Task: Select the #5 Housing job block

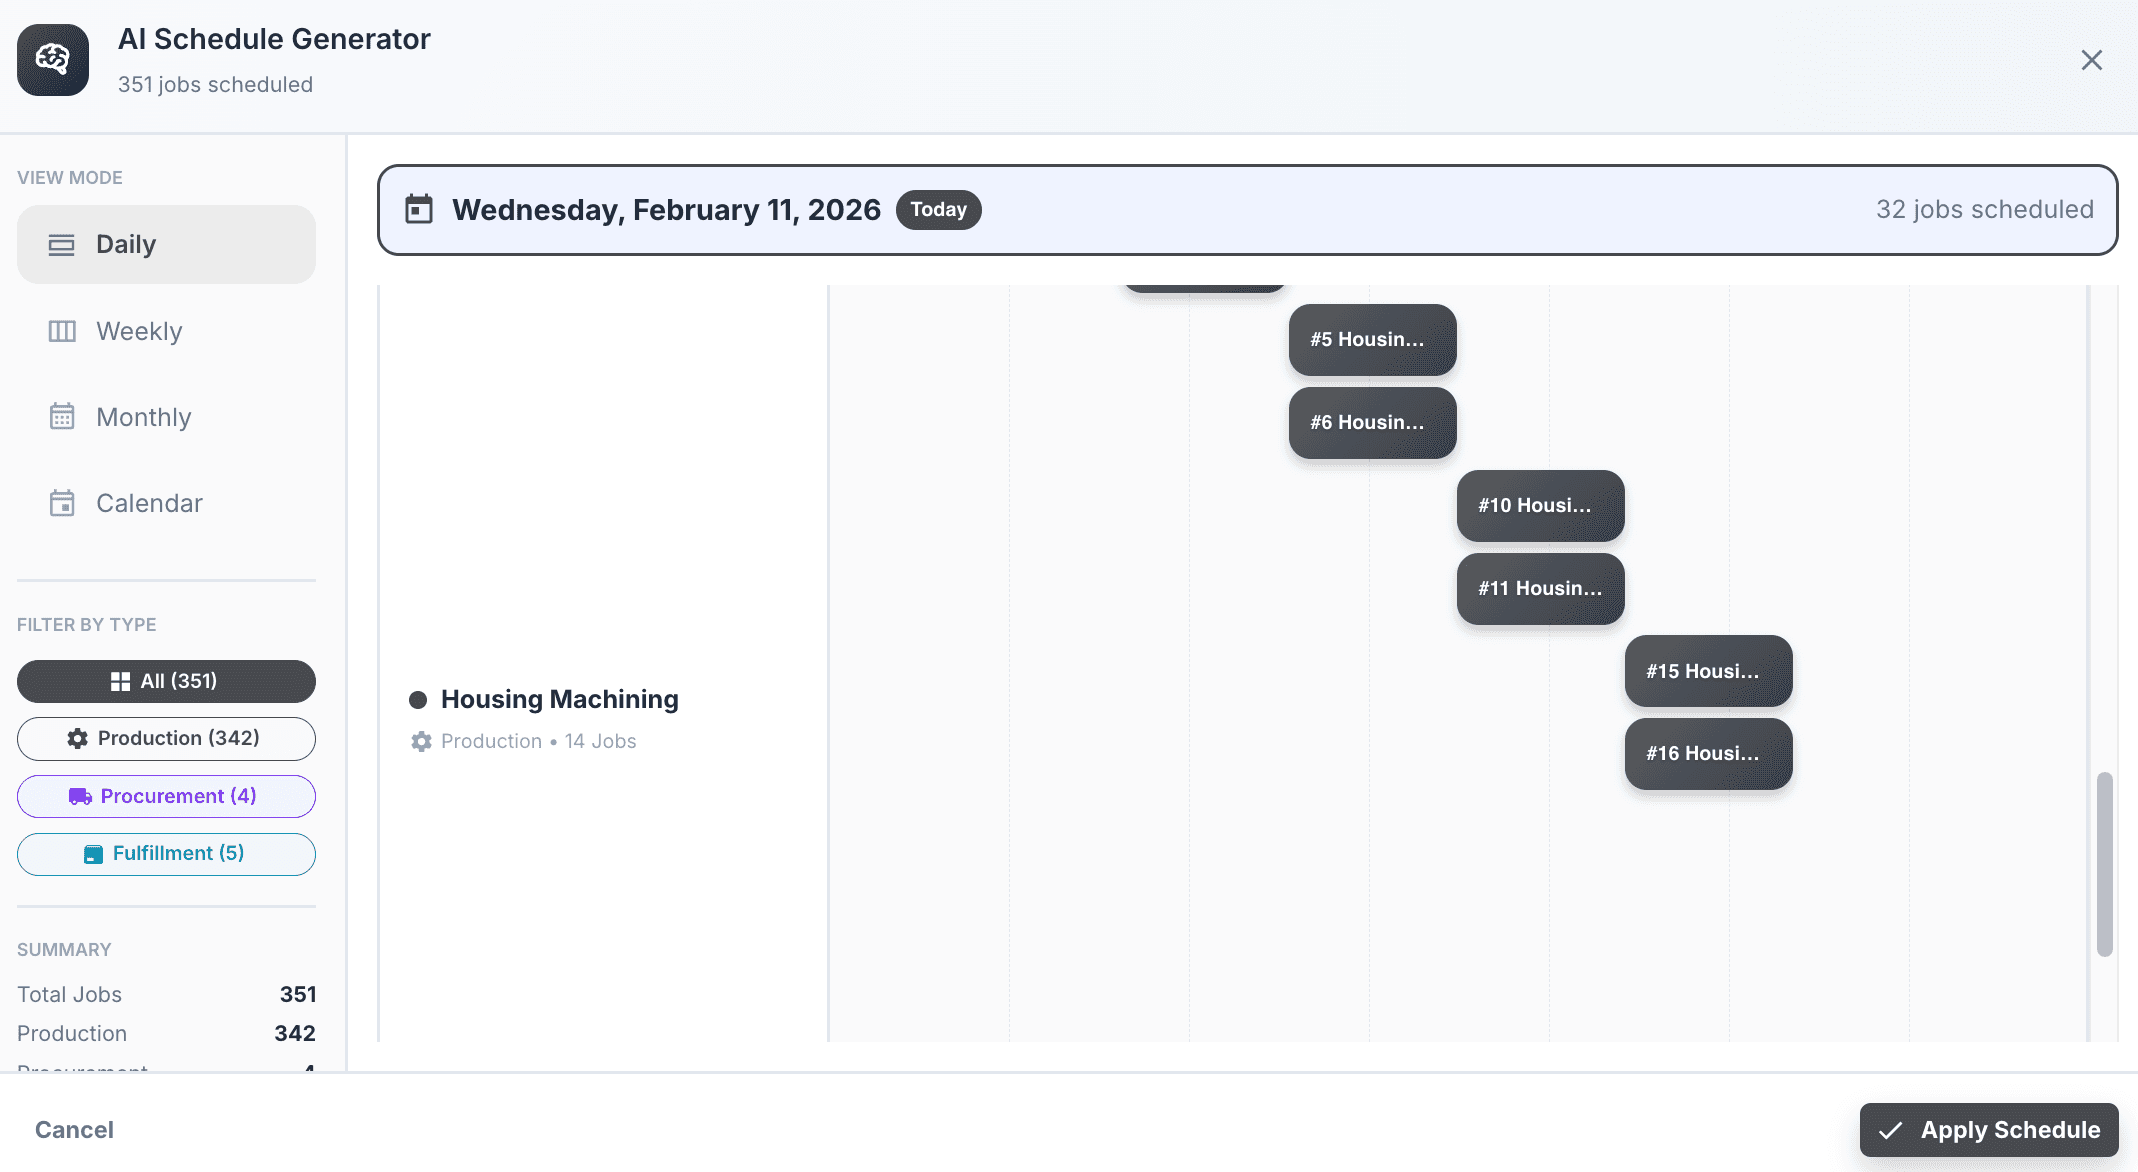Action: [x=1372, y=340]
